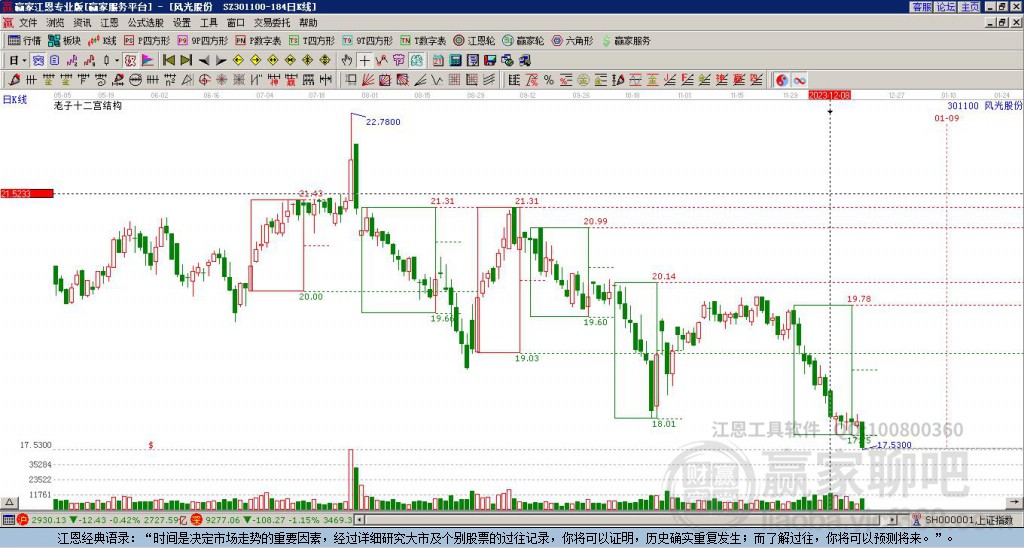The width and height of the screenshot is (1024, 548).
Task: Open the 主页 homepage link
Action: [x=969, y=7]
